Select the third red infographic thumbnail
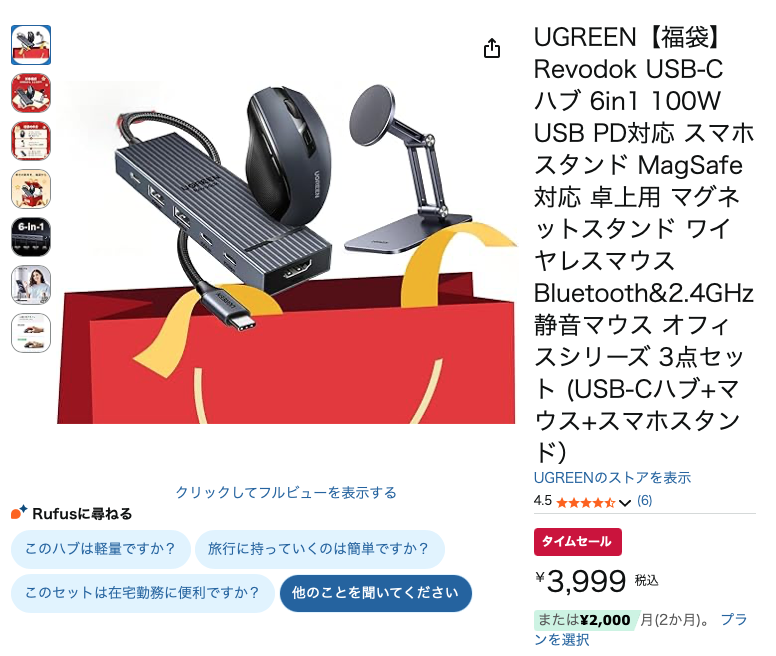776x656 pixels. 31,141
